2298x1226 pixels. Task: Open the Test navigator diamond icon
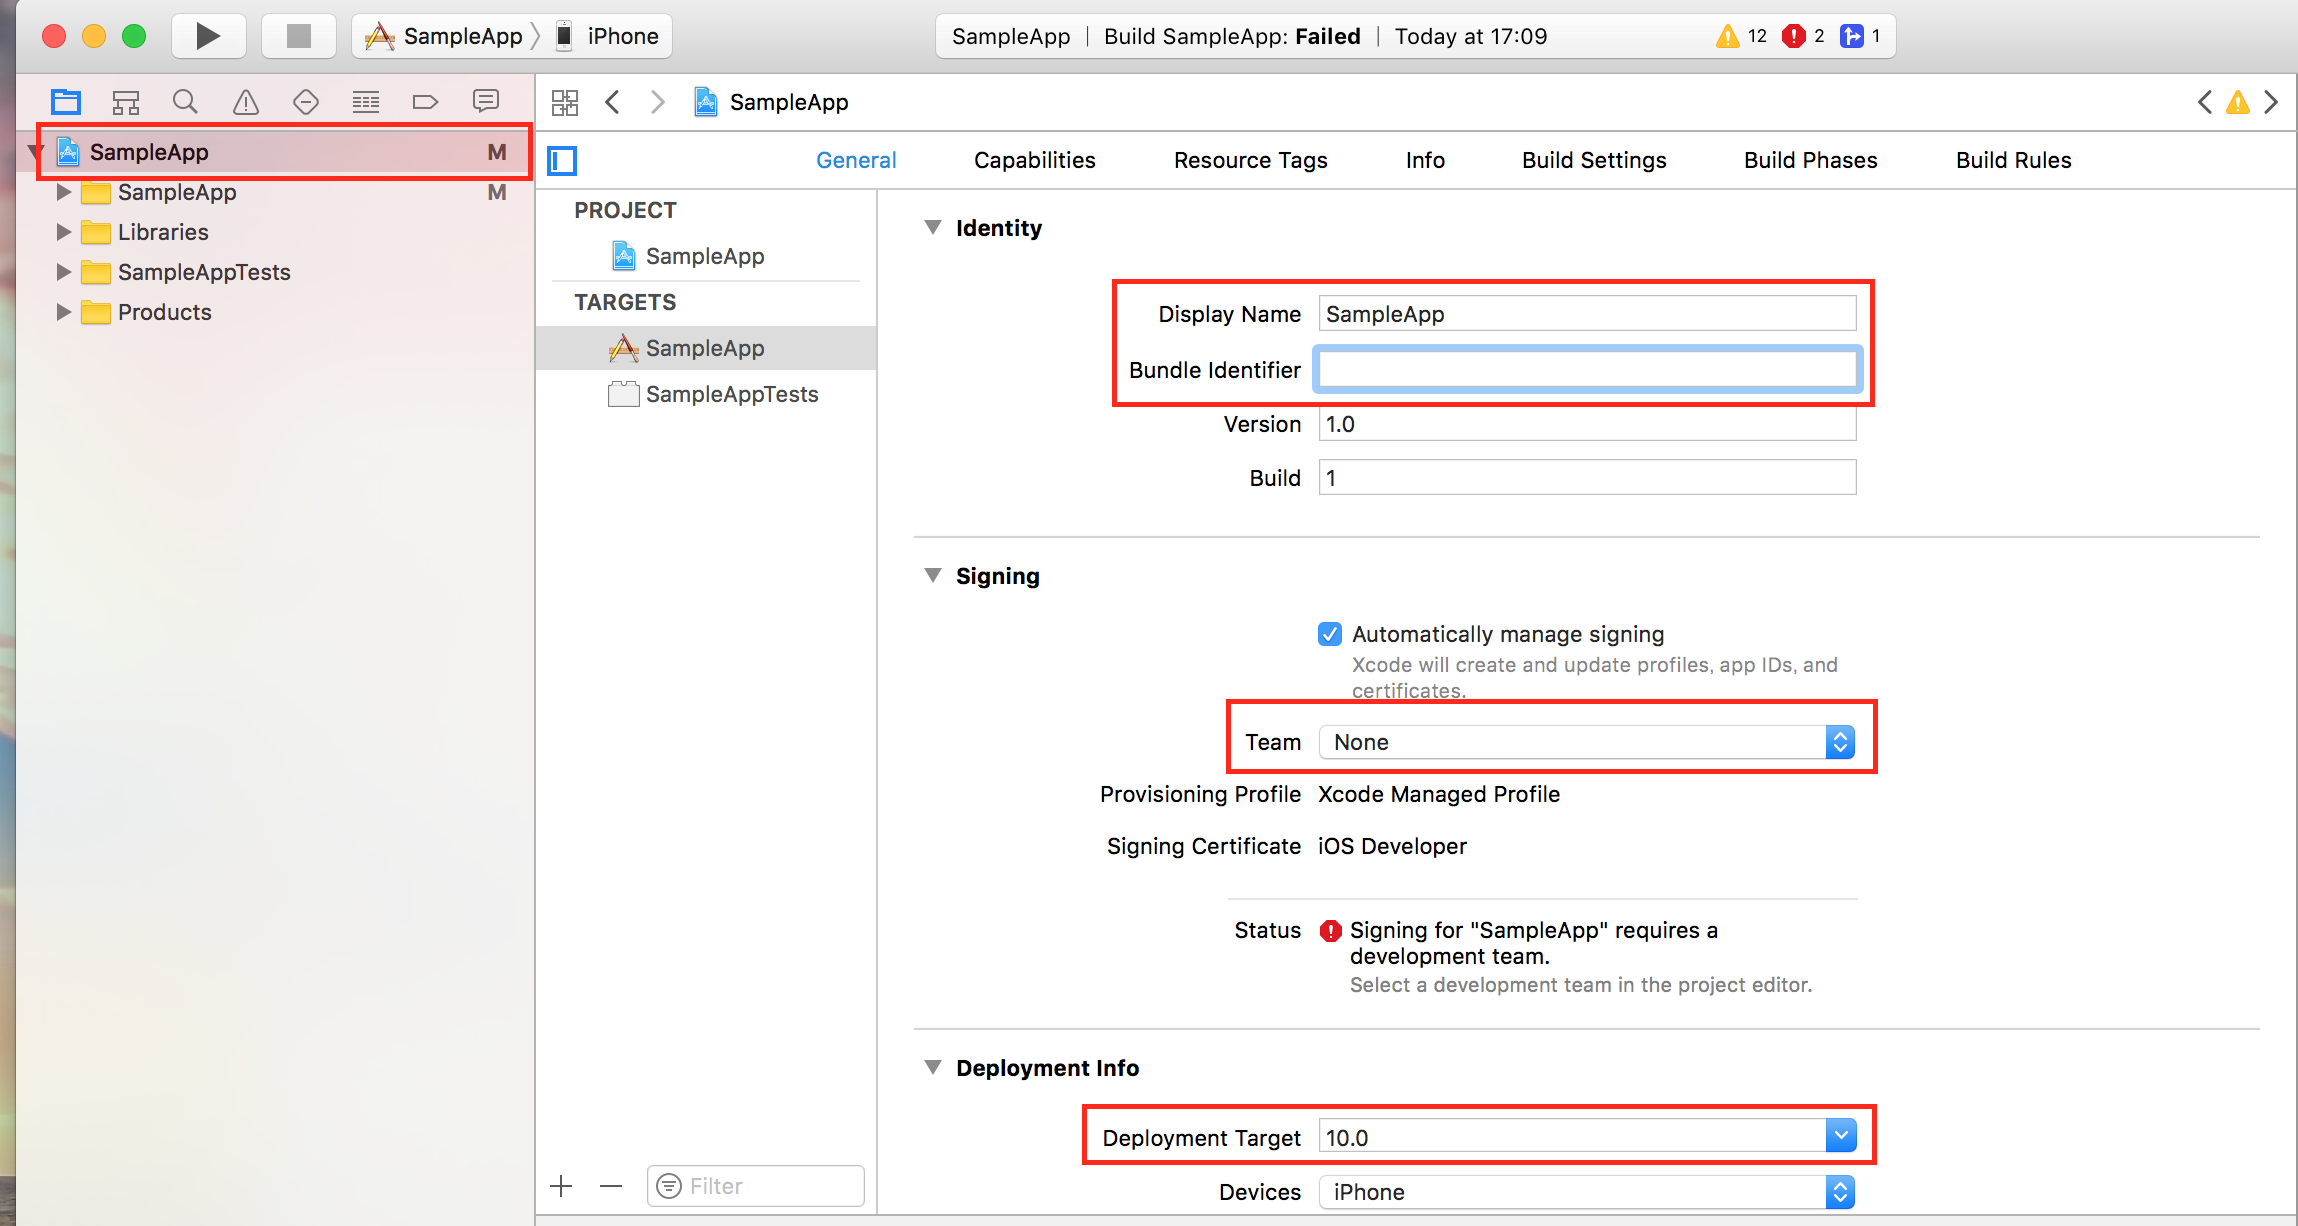point(306,101)
